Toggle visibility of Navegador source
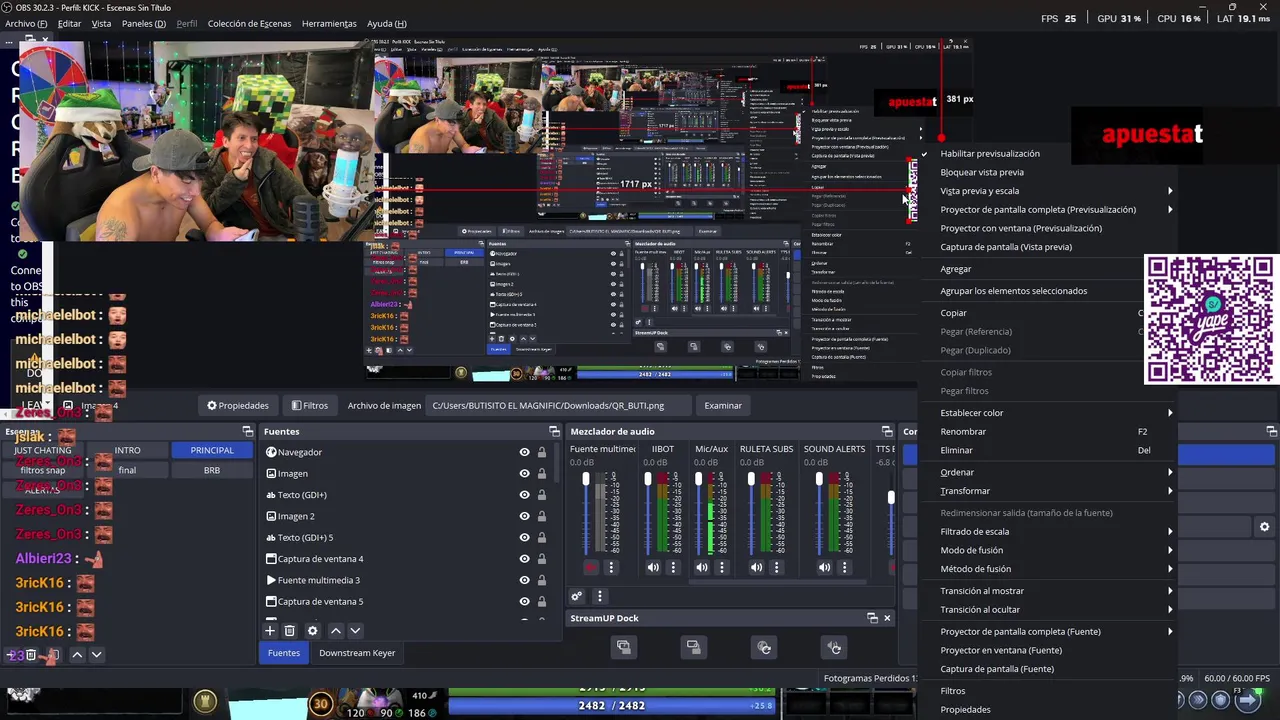The width and height of the screenshot is (1280, 720). pos(524,452)
